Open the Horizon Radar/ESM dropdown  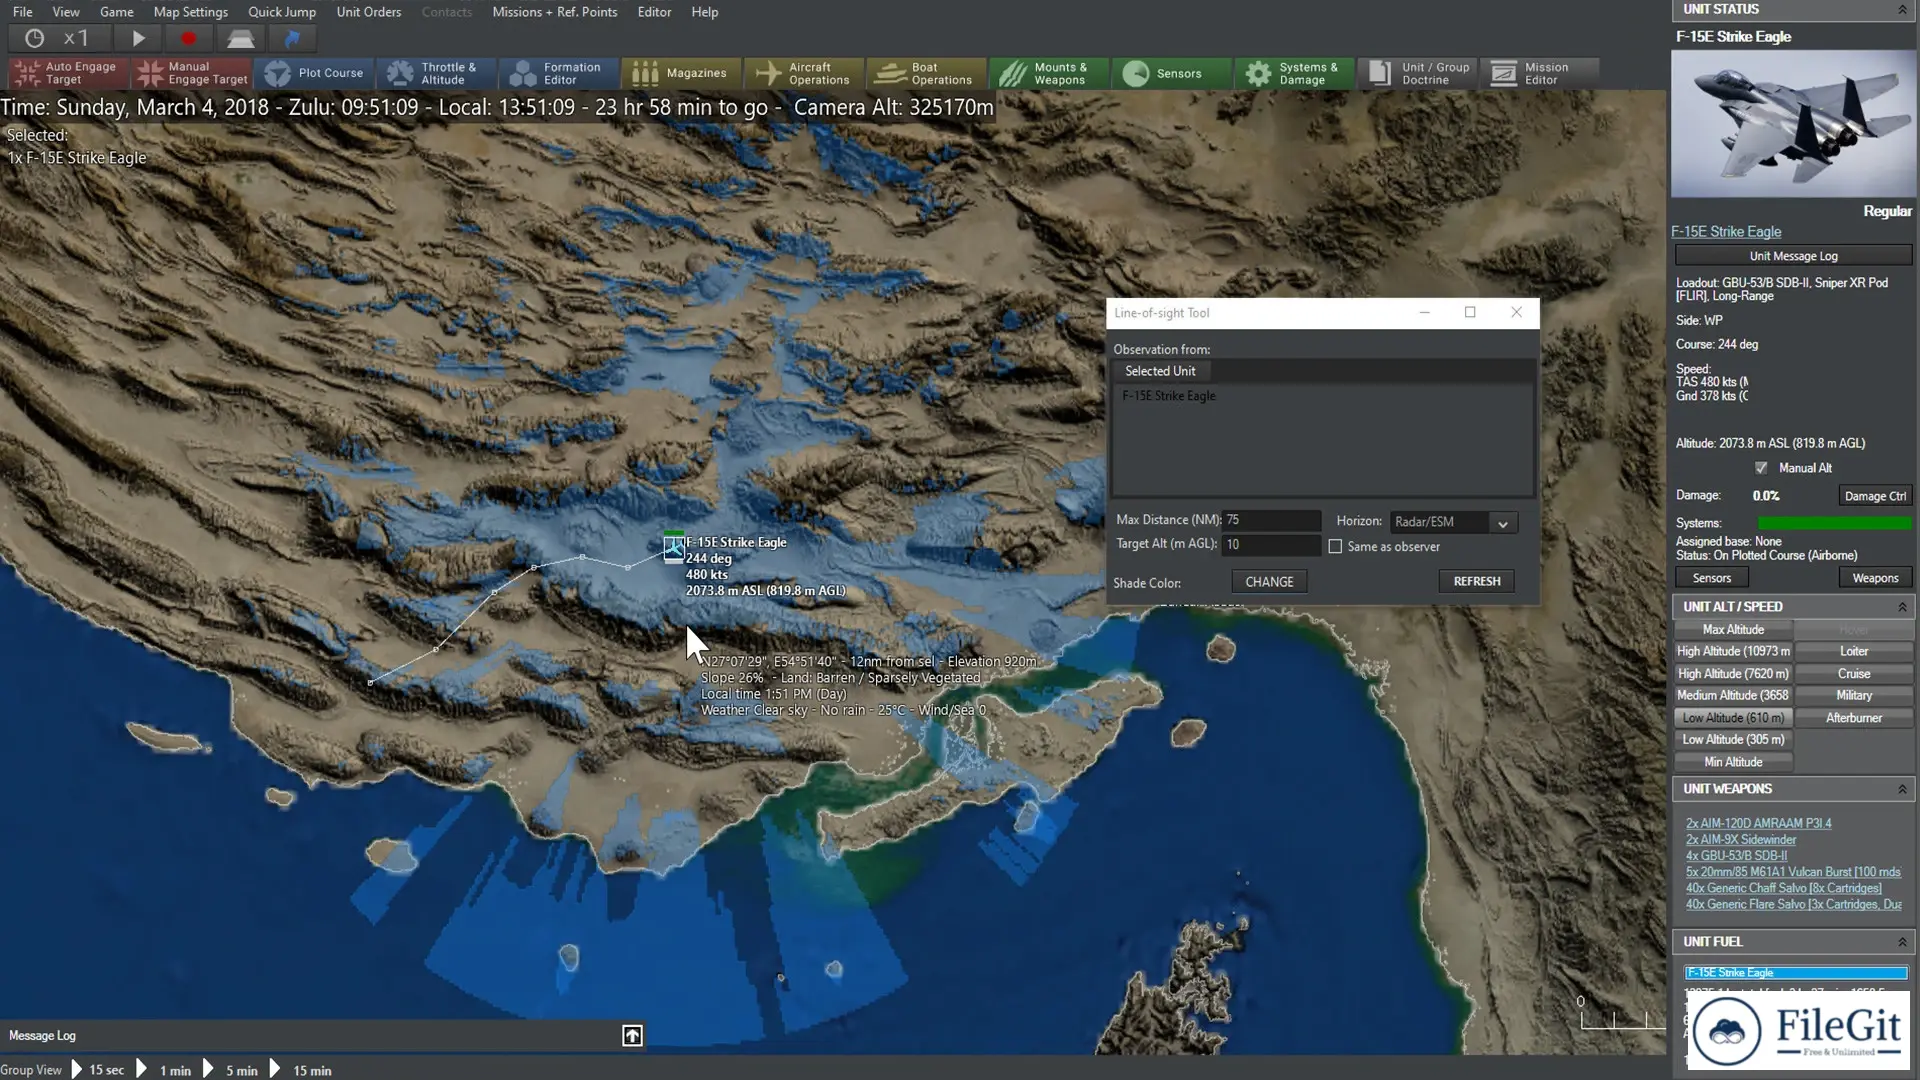(x=1454, y=522)
